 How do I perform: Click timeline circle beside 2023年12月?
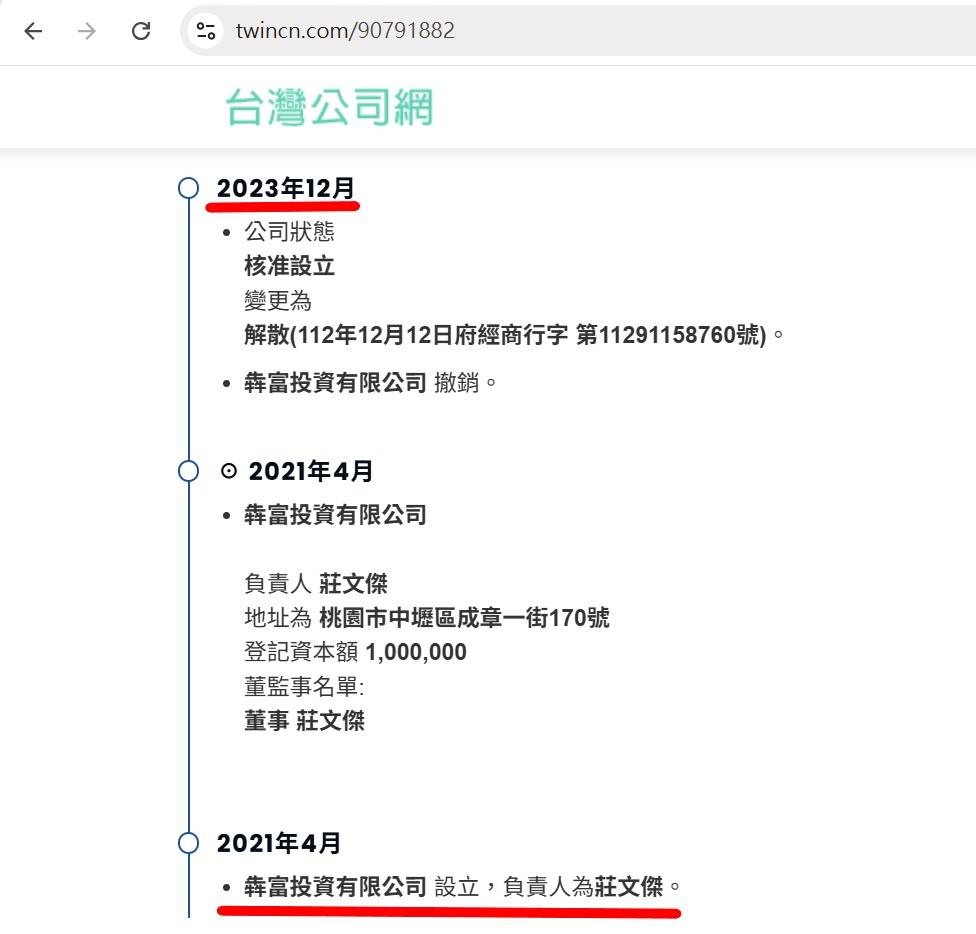[x=188, y=188]
